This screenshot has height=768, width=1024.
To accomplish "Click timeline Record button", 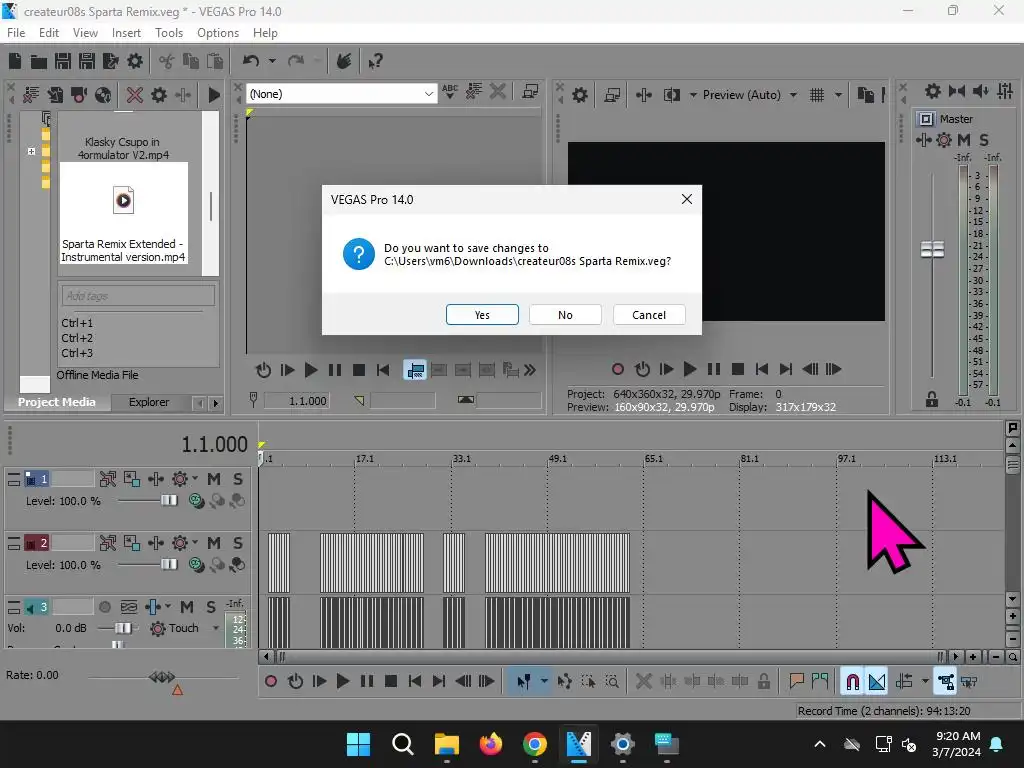I will (x=270, y=682).
